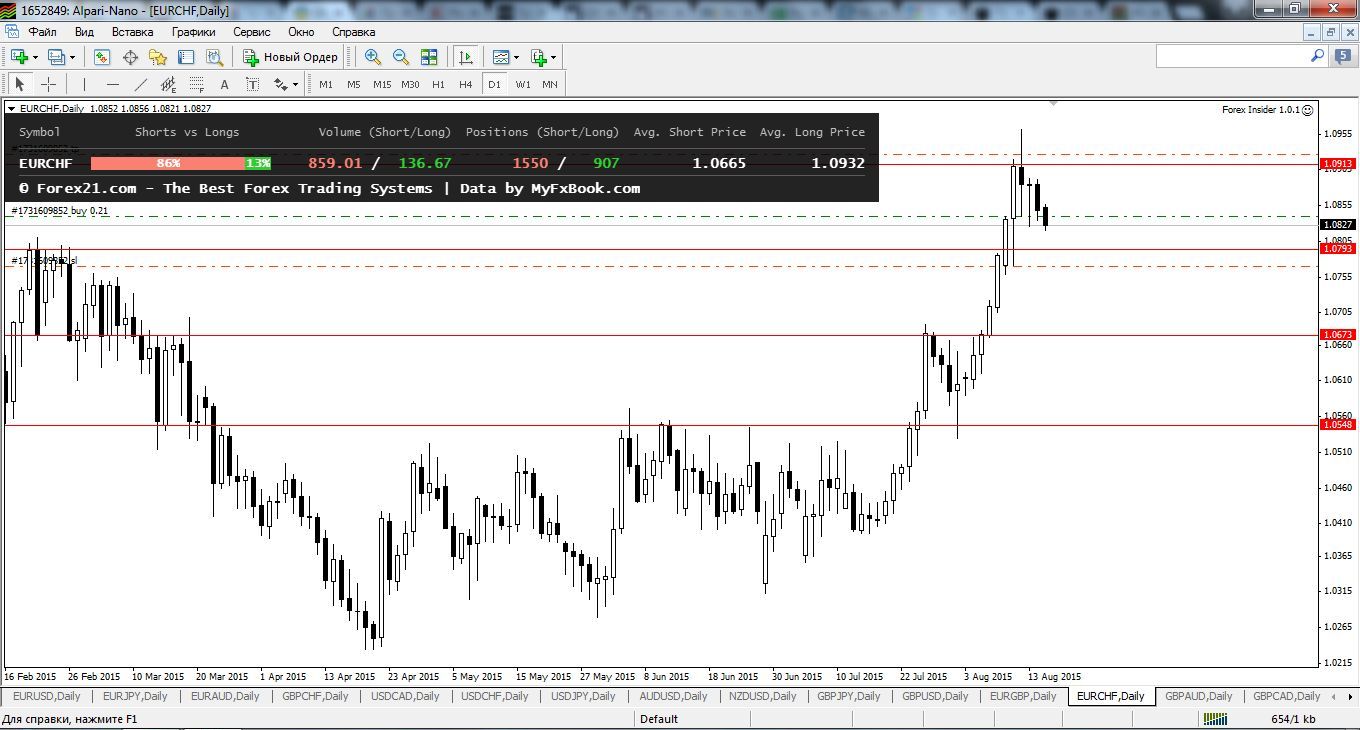
Task: Show the Market Watch panel
Action: click(101, 57)
